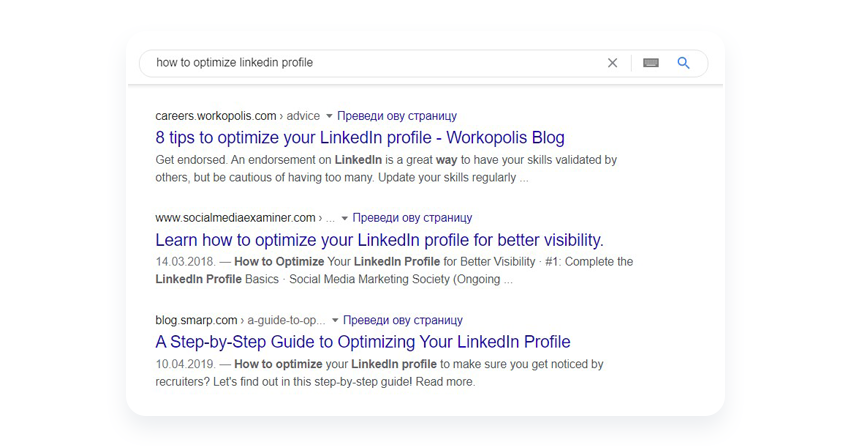Click 'Преведи ову страницу' for the blog.smarp.com result
Viewport: 850px width, 446px height.
[403, 320]
